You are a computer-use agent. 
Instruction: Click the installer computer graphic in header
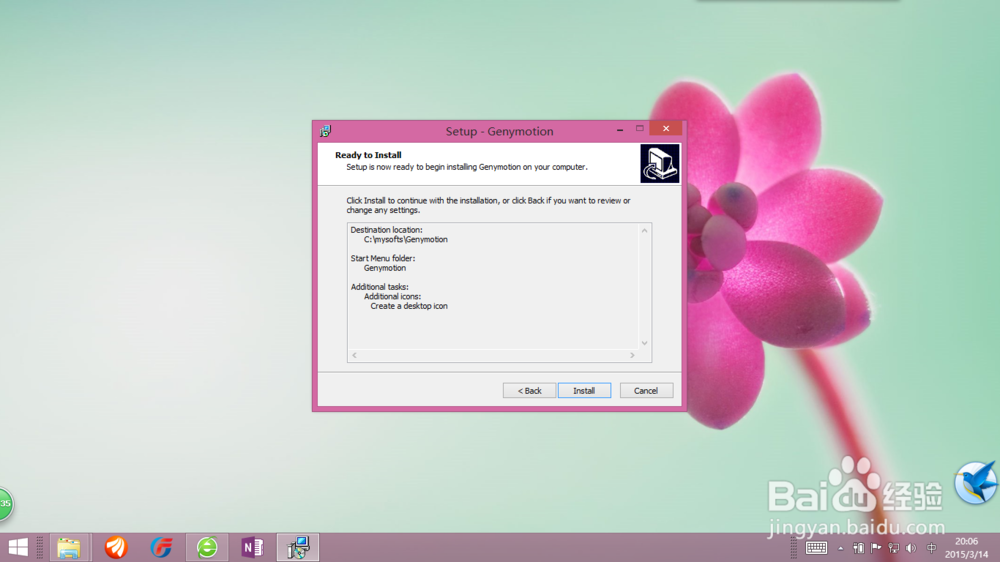[x=659, y=164]
